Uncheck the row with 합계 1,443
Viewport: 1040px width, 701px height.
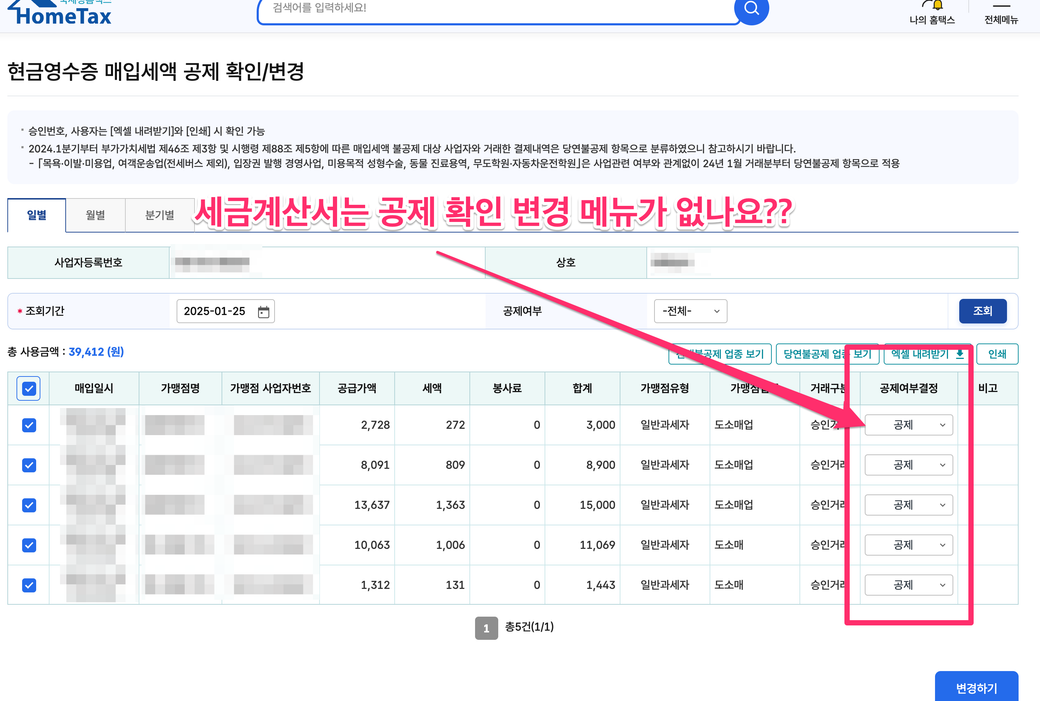[29, 585]
